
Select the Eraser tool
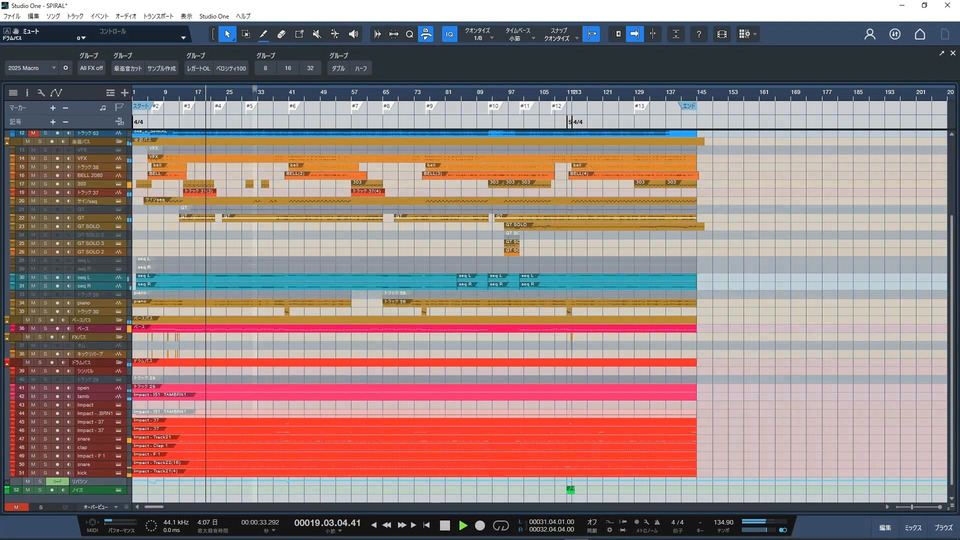pyautogui.click(x=281, y=34)
